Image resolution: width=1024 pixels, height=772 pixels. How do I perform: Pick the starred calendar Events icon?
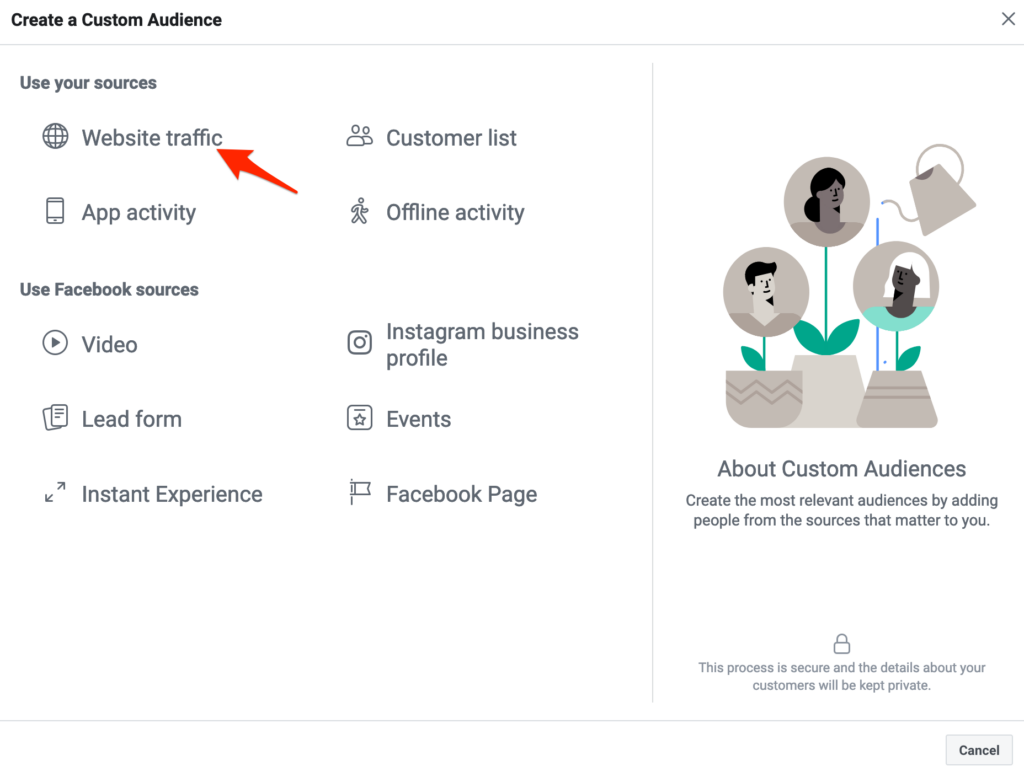coord(359,418)
